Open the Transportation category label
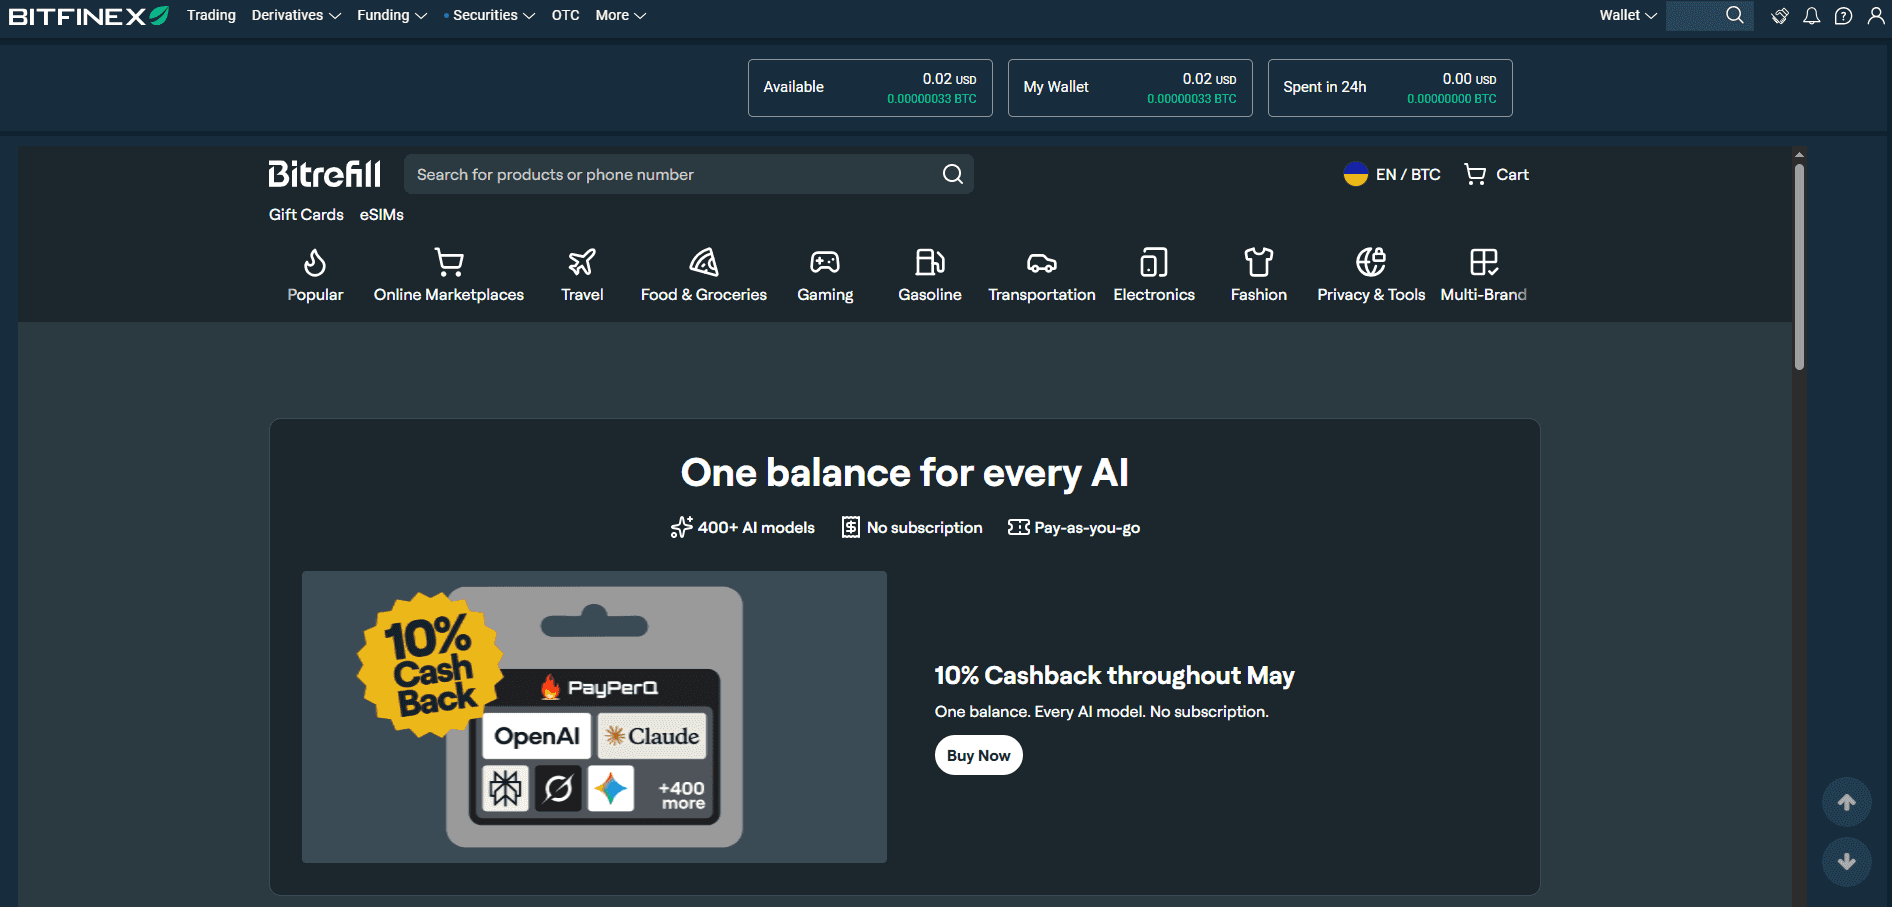This screenshot has width=1892, height=907. [1042, 294]
